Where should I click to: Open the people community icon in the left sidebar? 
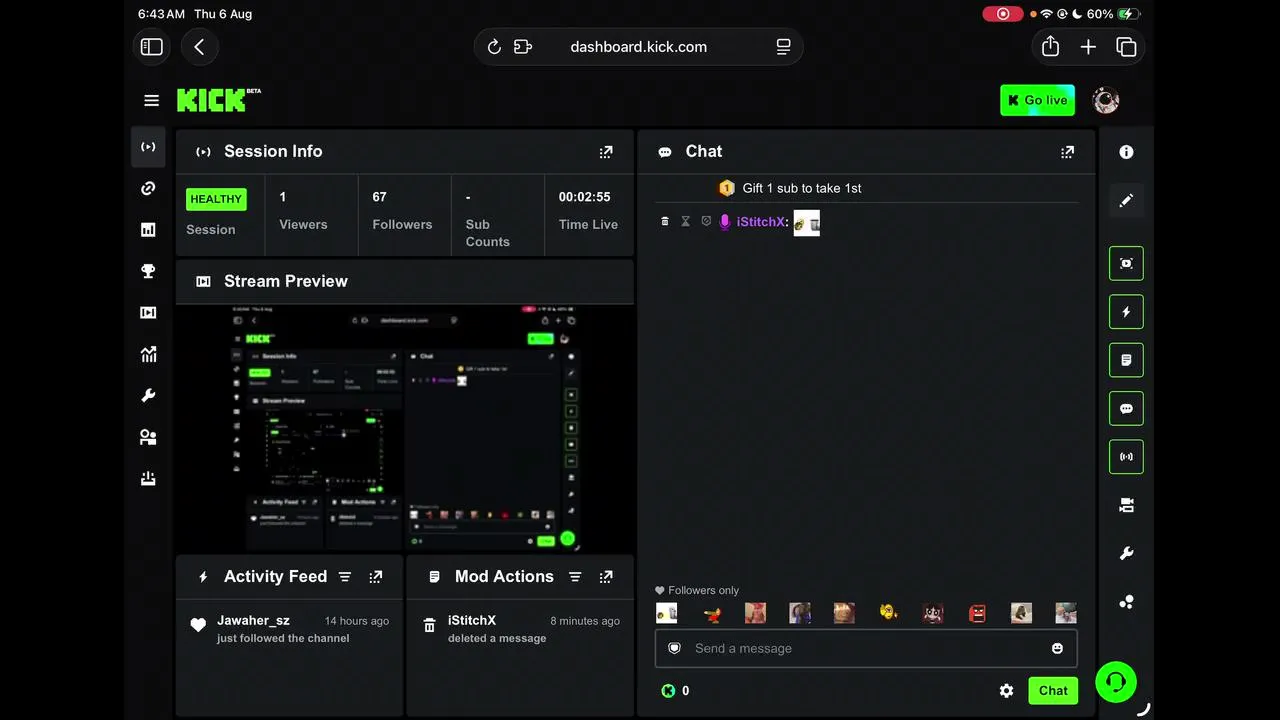click(148, 437)
